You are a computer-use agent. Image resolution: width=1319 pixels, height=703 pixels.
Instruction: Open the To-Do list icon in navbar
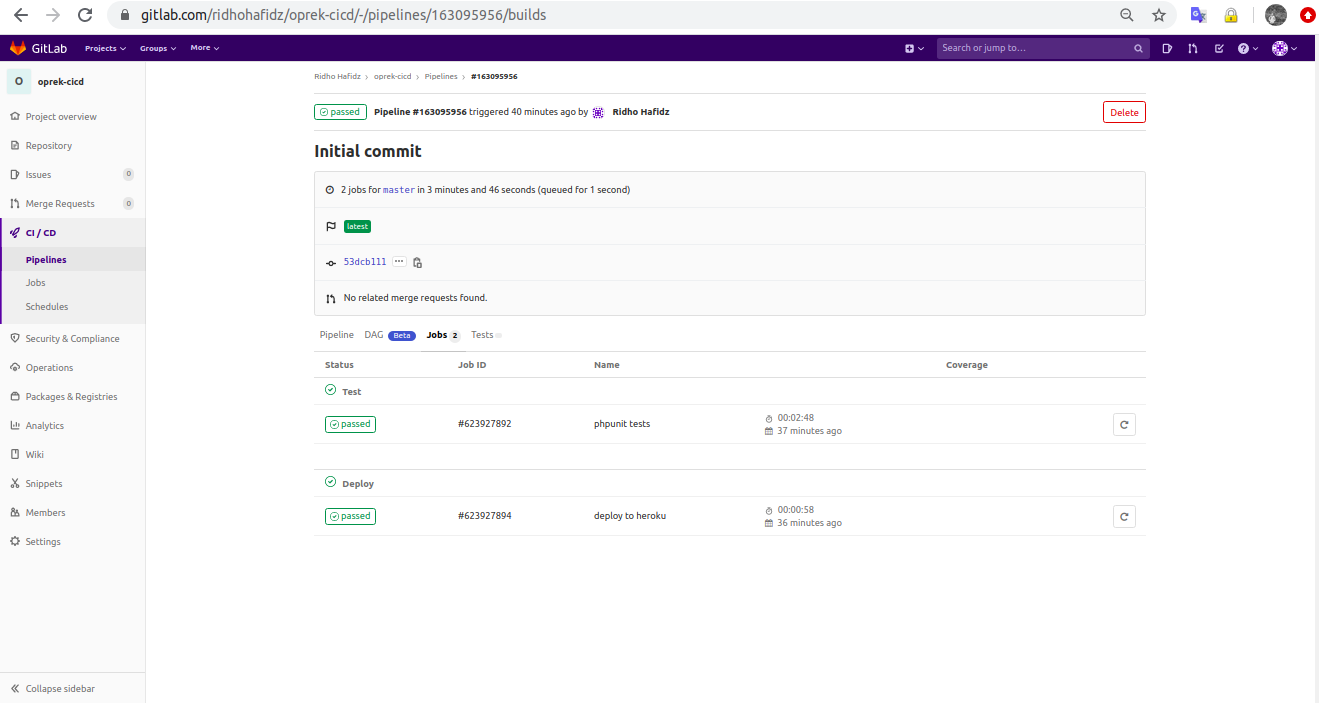pos(1218,48)
